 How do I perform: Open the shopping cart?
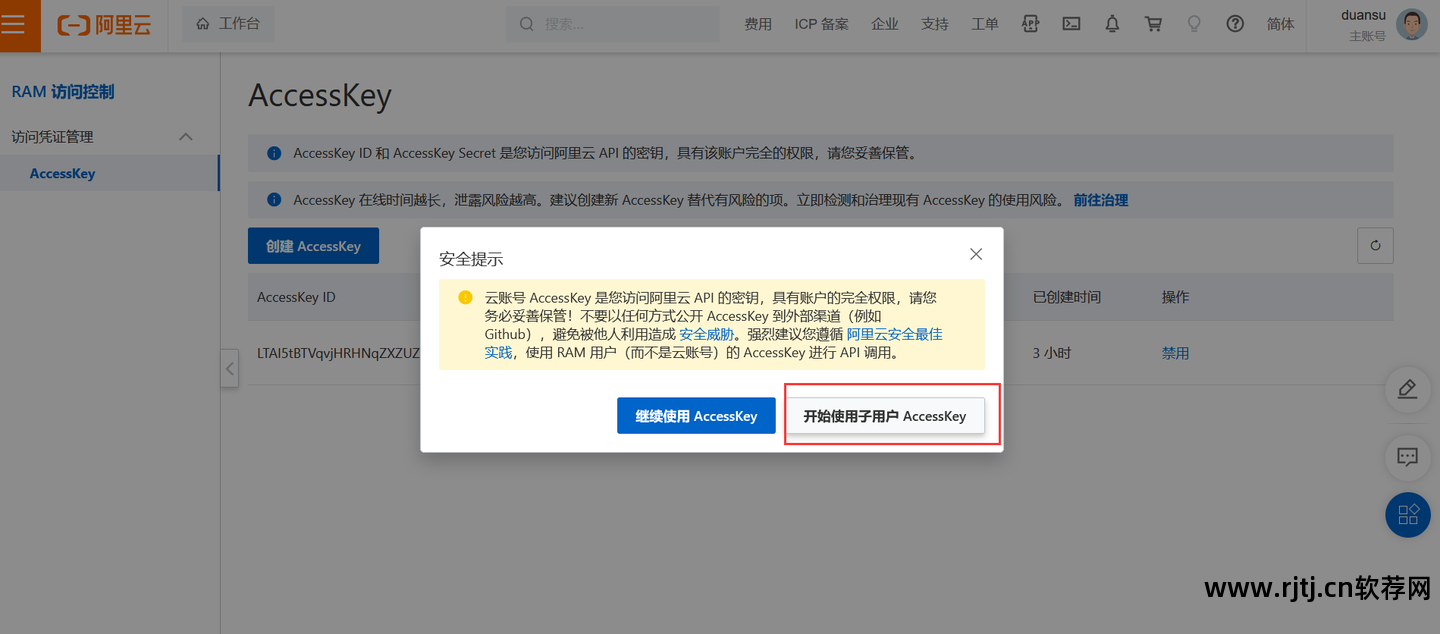tap(1153, 24)
